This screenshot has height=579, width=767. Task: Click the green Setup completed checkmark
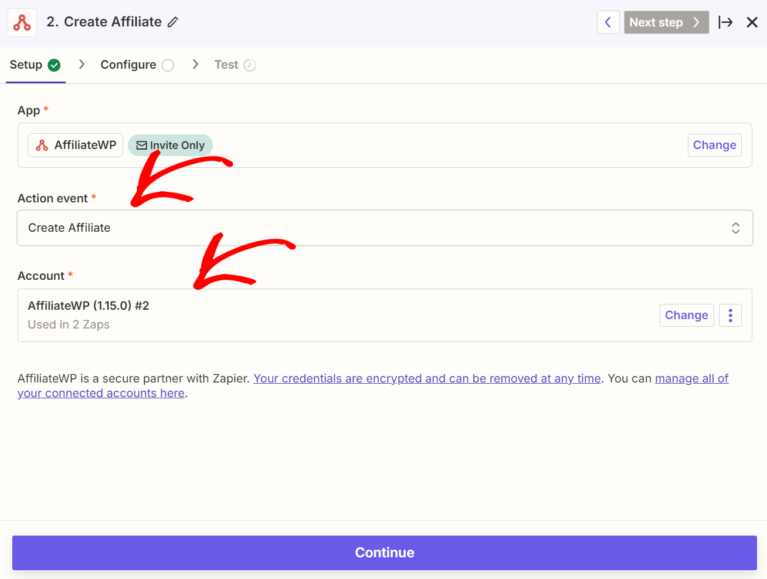[x=54, y=65]
